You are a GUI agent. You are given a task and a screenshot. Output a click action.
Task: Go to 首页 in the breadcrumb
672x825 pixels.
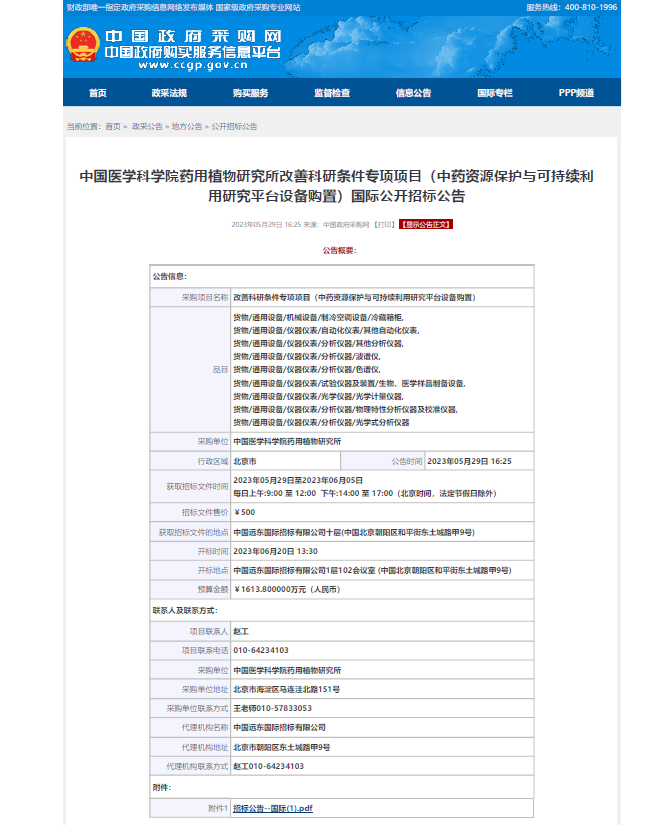(113, 126)
